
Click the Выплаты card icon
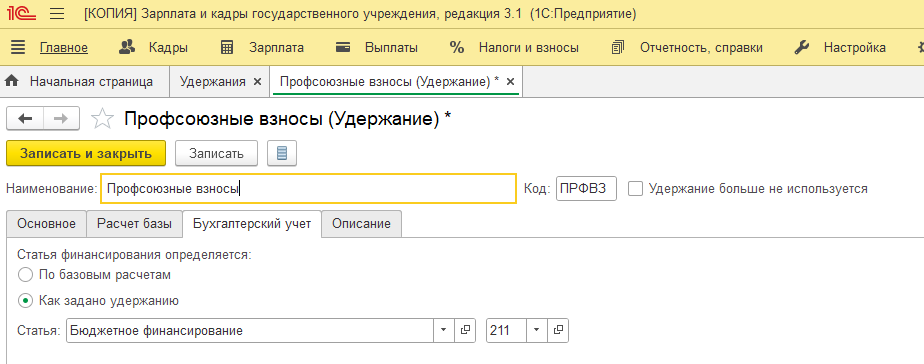point(343,48)
